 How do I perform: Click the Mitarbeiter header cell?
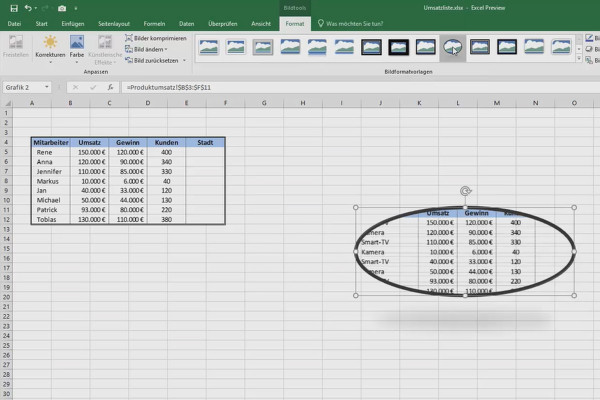tap(51, 142)
